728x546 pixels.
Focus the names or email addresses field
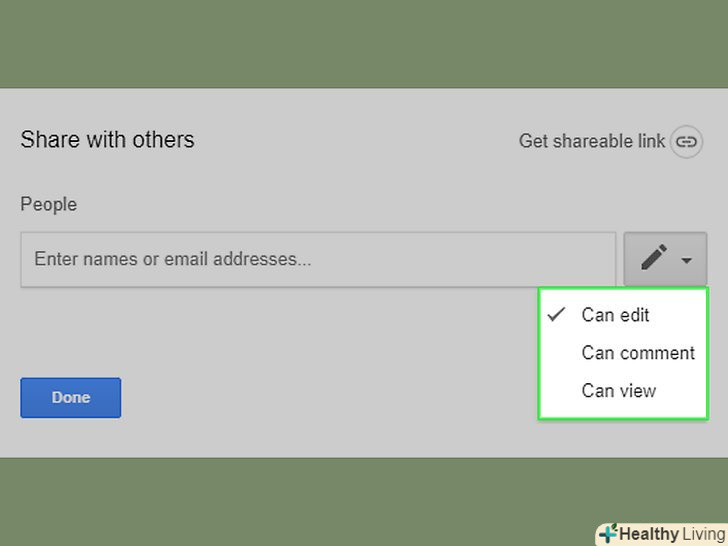[318, 260]
